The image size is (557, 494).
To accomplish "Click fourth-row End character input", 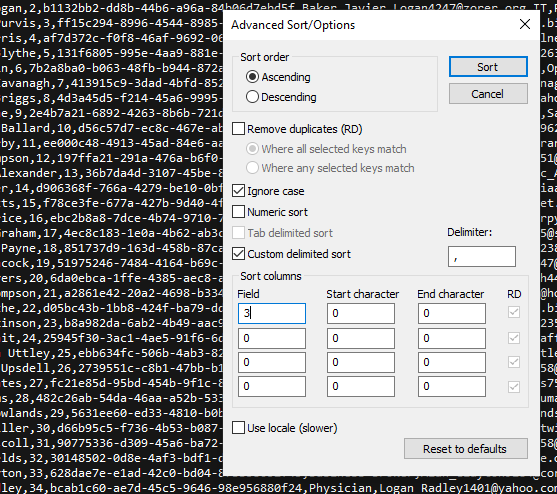I will coord(451,386).
